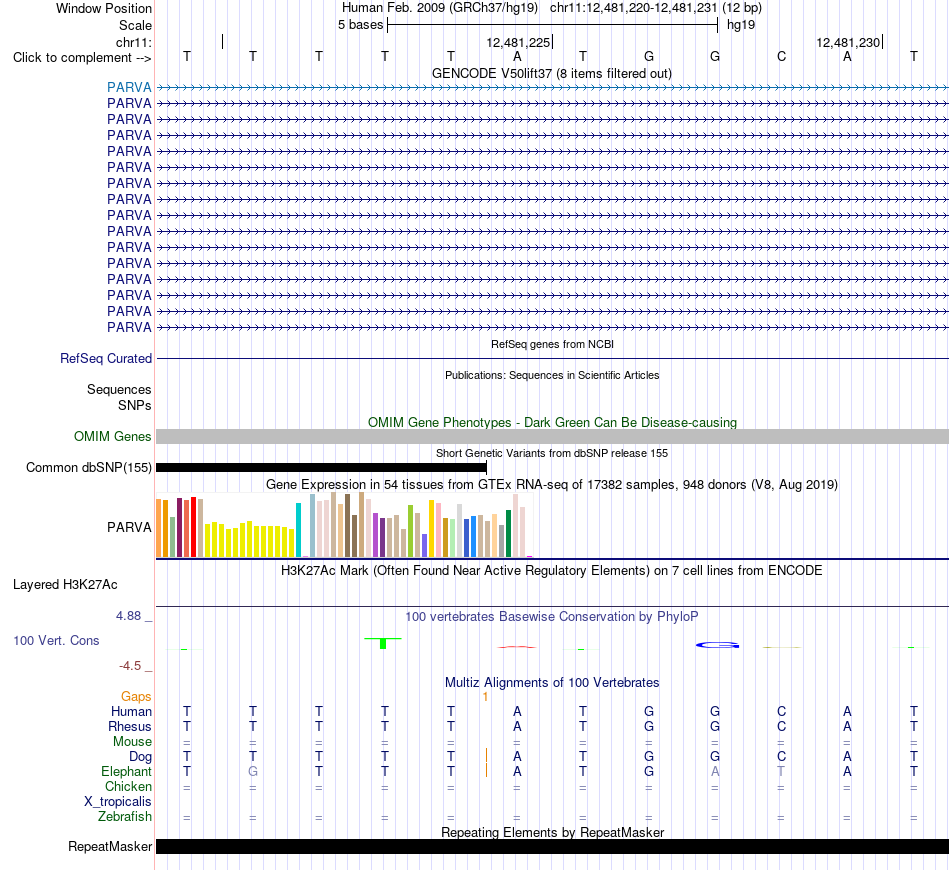
Task: Click the hg19 label beside scale bar
Action: click(x=740, y=25)
